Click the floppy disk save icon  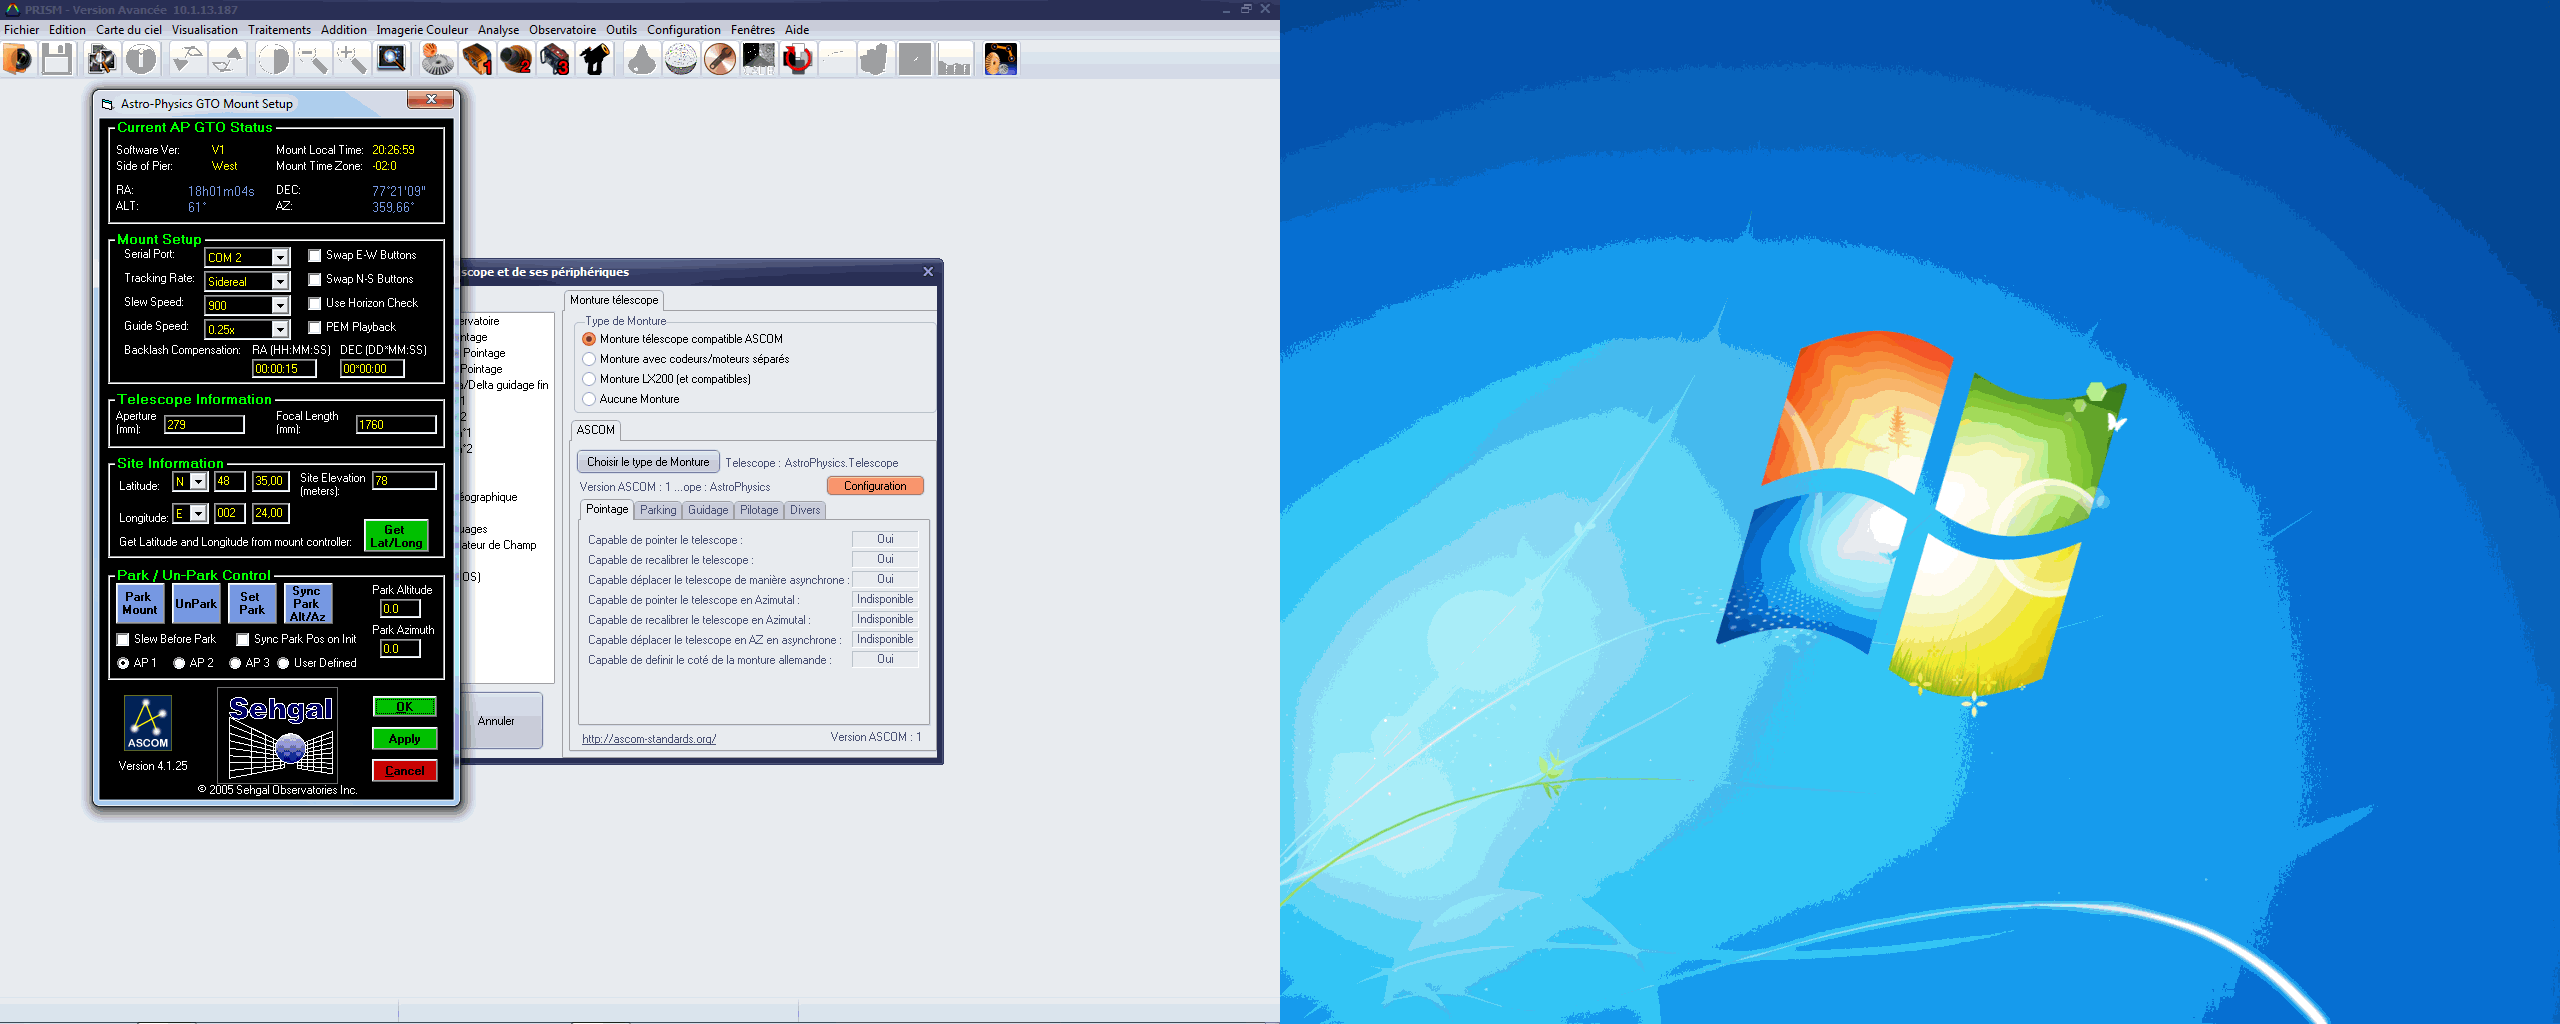(57, 60)
